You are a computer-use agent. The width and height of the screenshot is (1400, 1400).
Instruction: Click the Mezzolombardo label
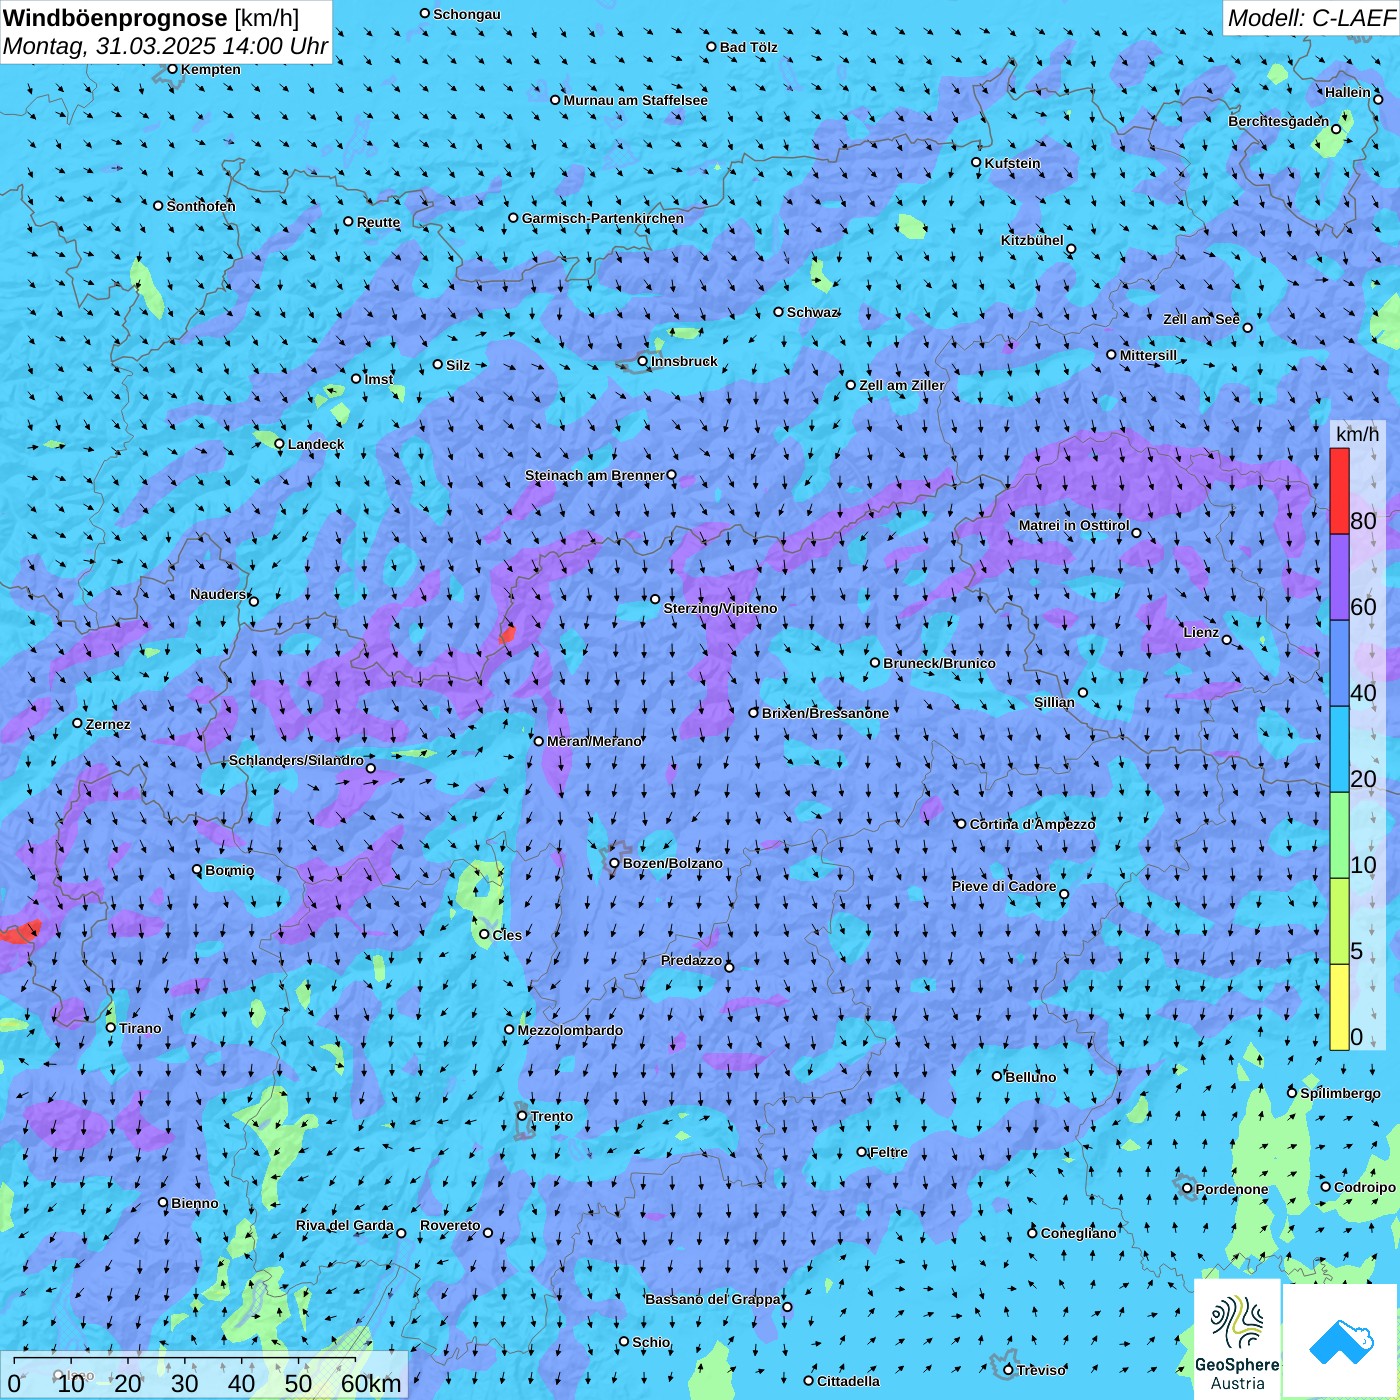570,1030
